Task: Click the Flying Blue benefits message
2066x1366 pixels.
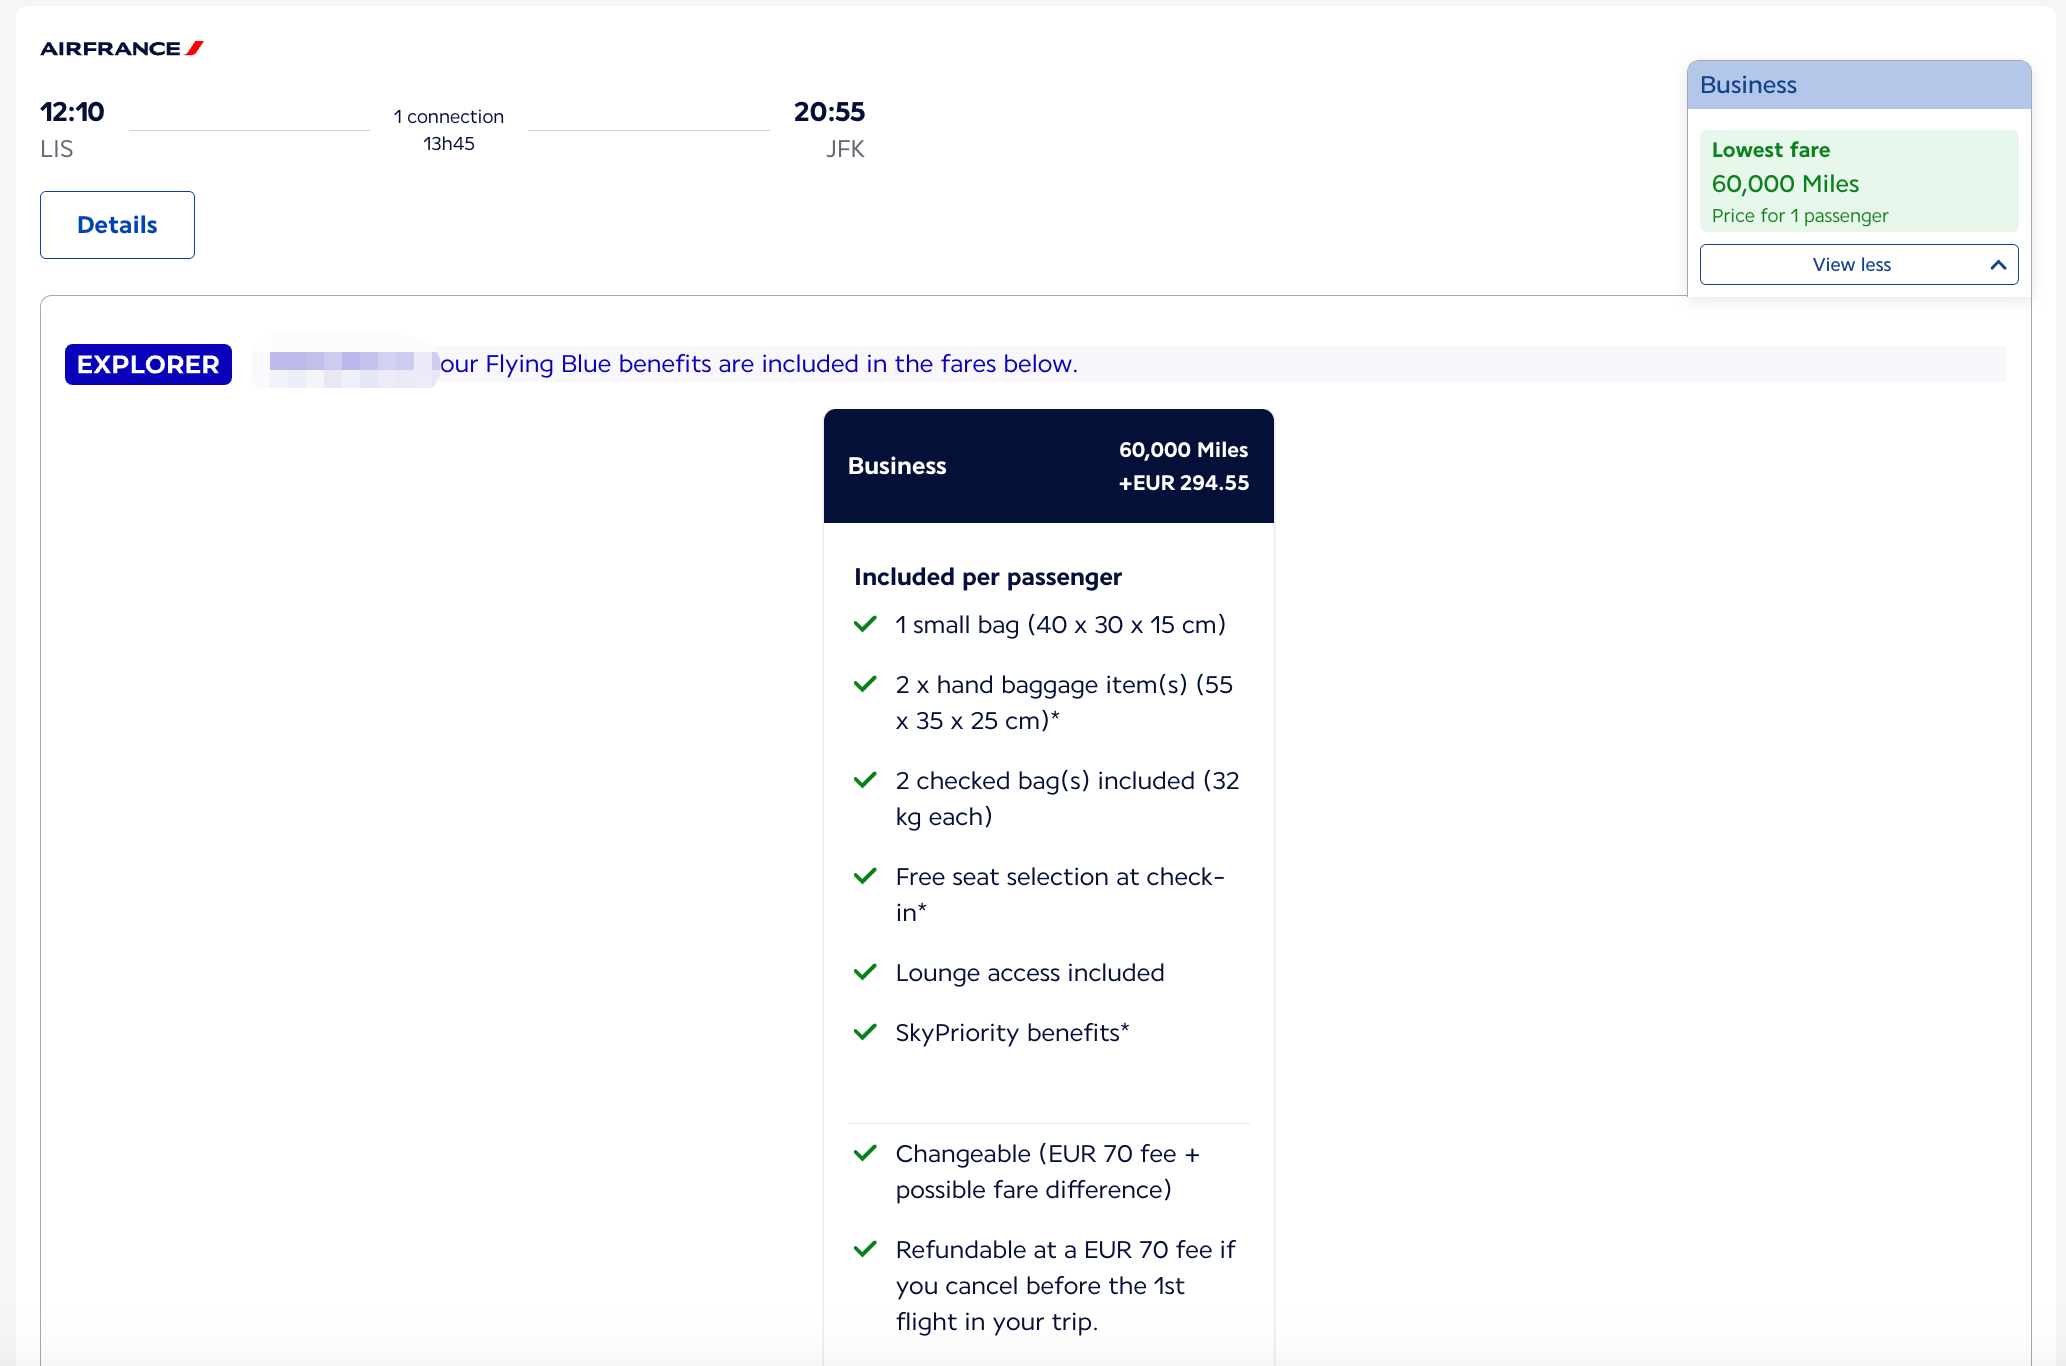Action: click(x=759, y=364)
